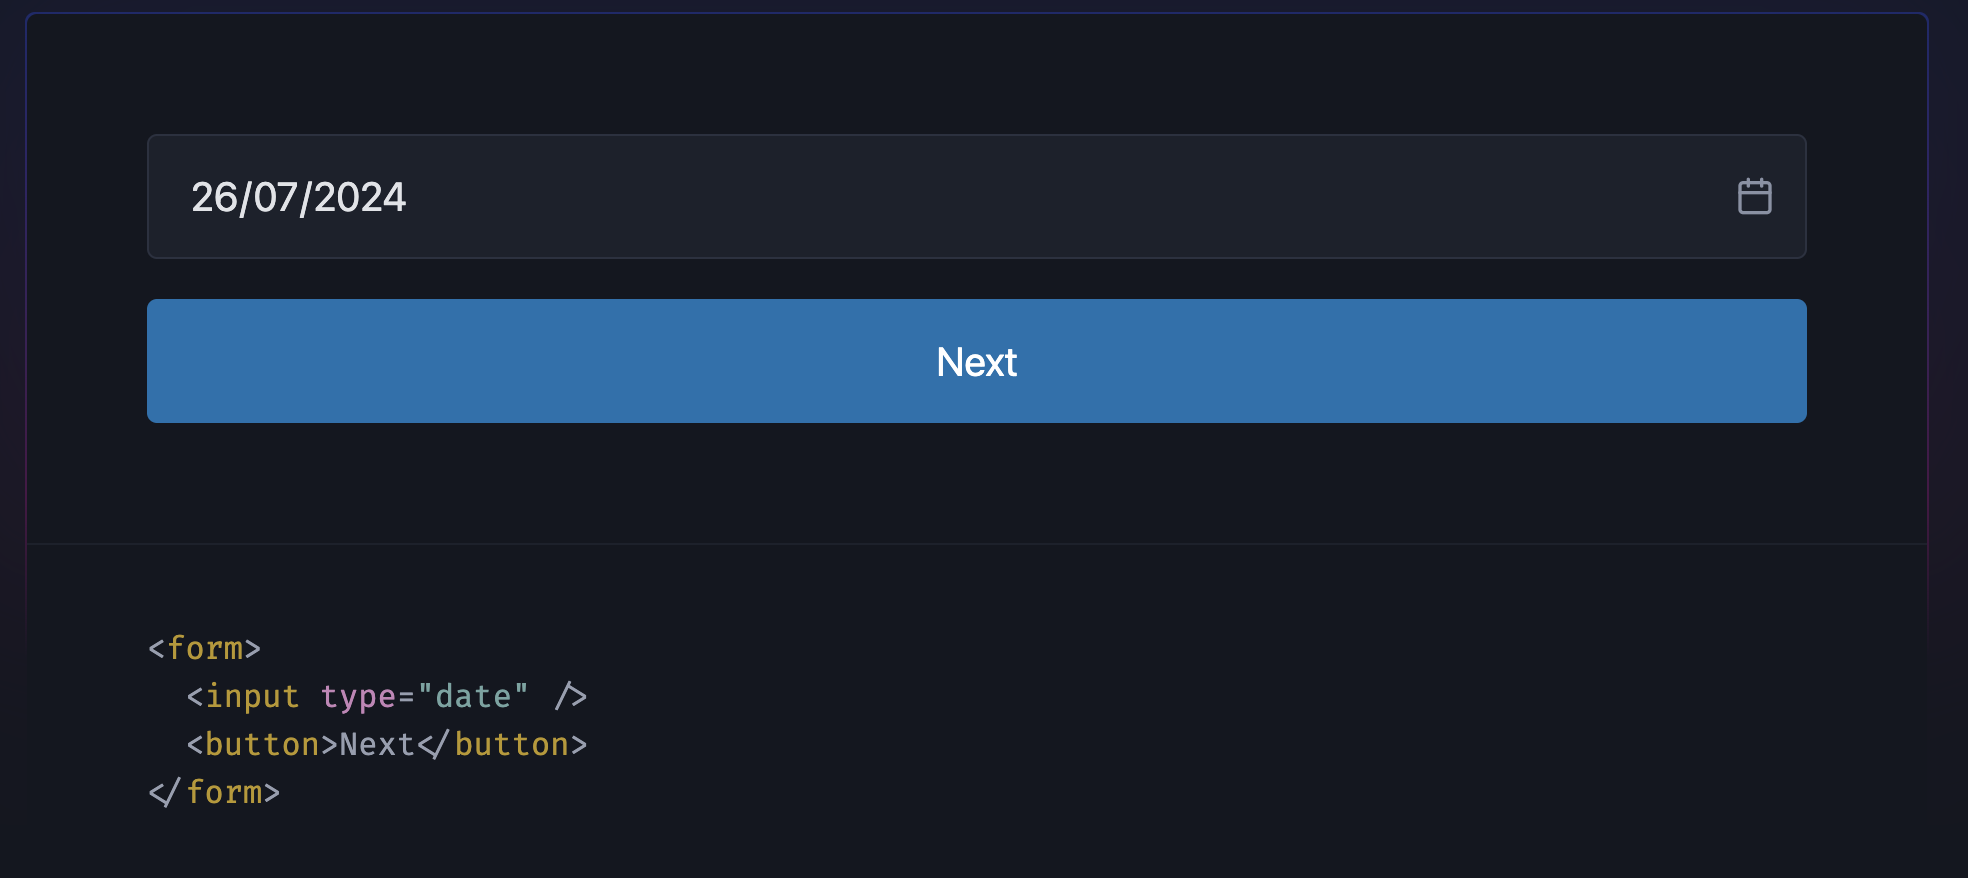Click Next text inside the code button tag

pos(377,744)
